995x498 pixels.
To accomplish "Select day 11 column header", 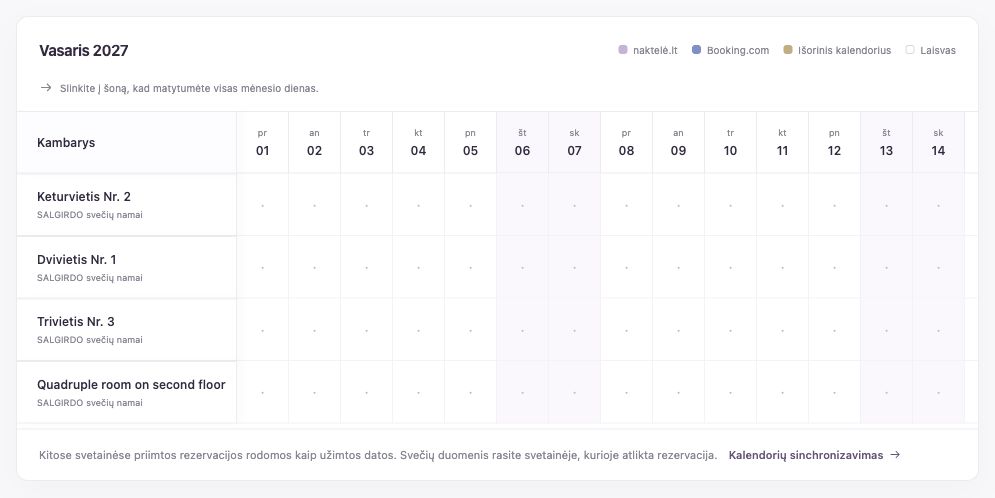I will coord(783,143).
